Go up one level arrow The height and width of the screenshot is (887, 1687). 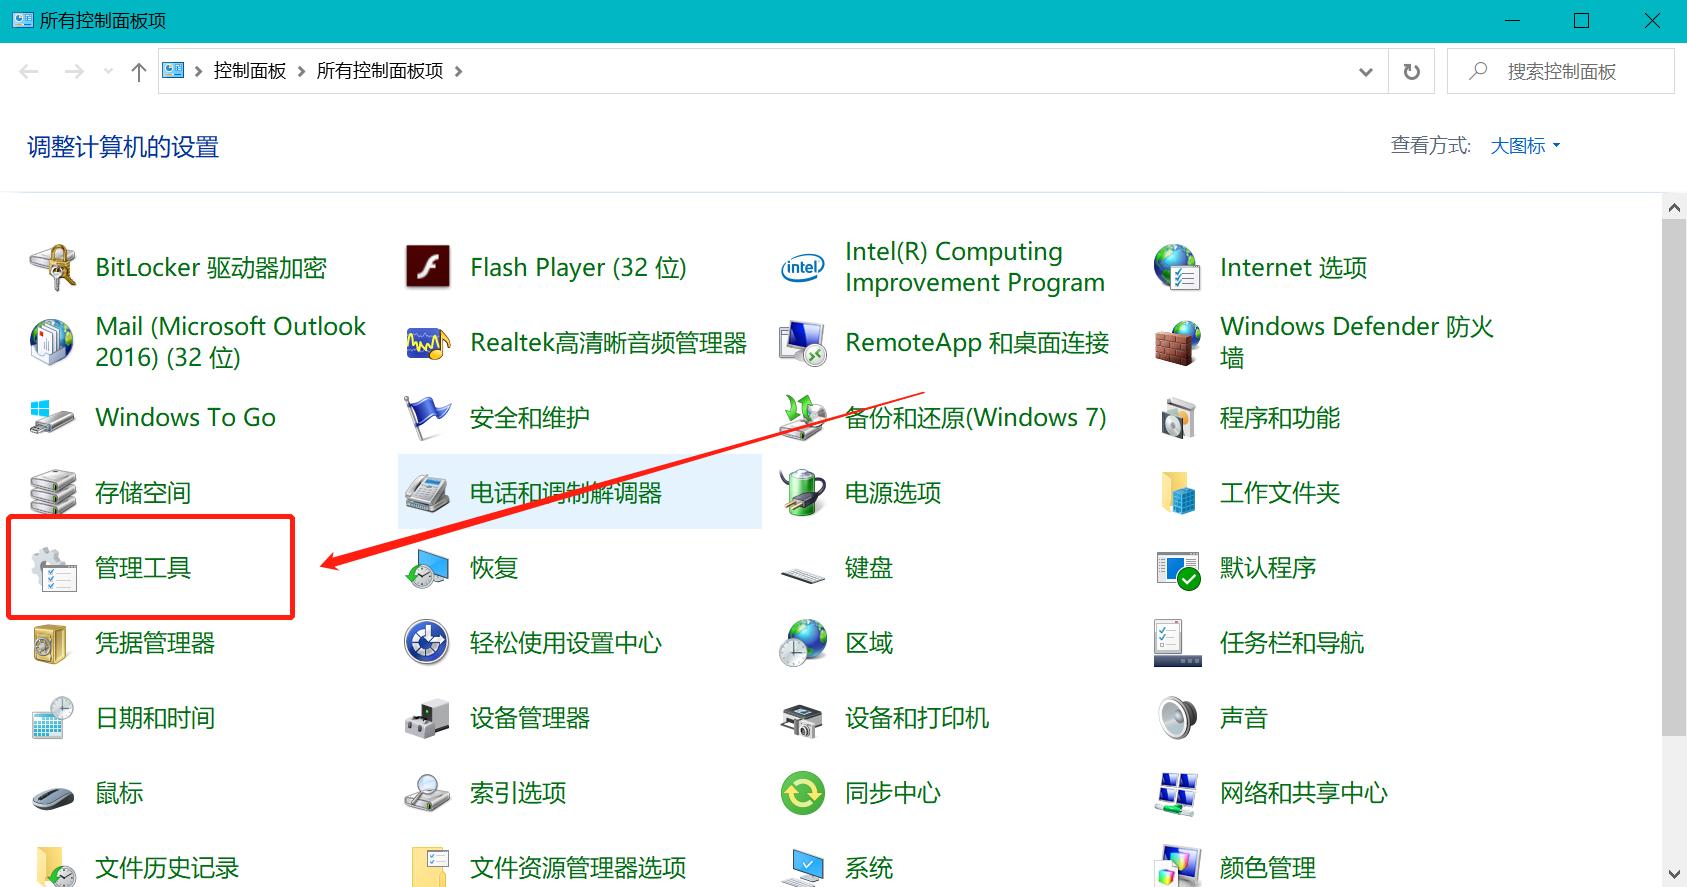tap(139, 72)
